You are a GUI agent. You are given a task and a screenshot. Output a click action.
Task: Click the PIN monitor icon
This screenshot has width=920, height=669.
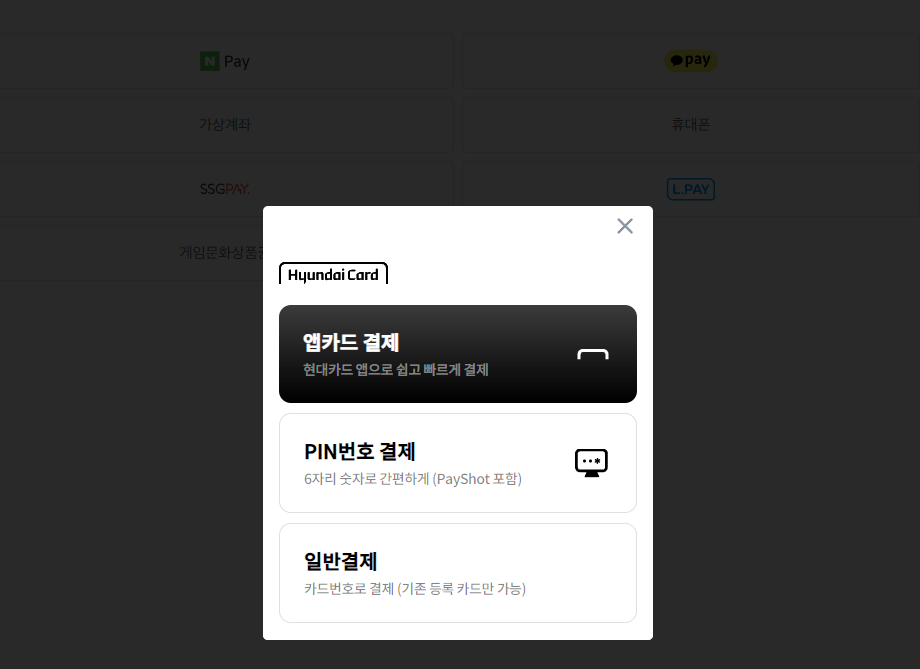click(x=591, y=463)
